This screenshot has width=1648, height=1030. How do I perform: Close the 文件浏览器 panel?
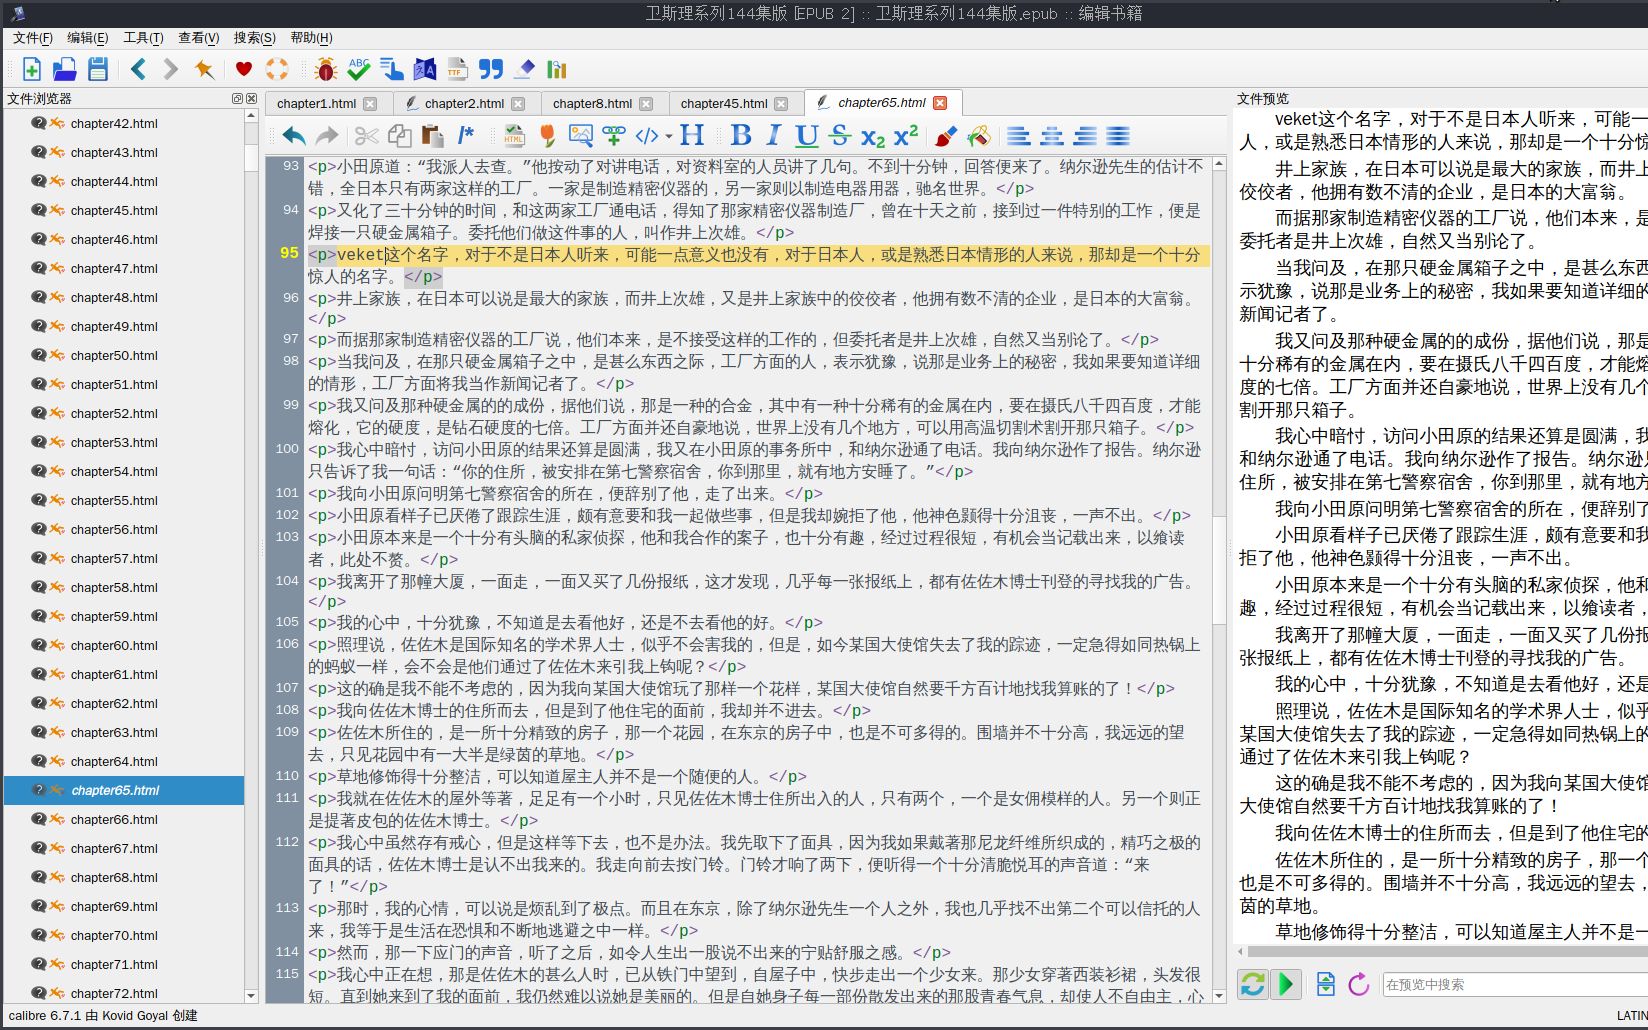tap(251, 98)
